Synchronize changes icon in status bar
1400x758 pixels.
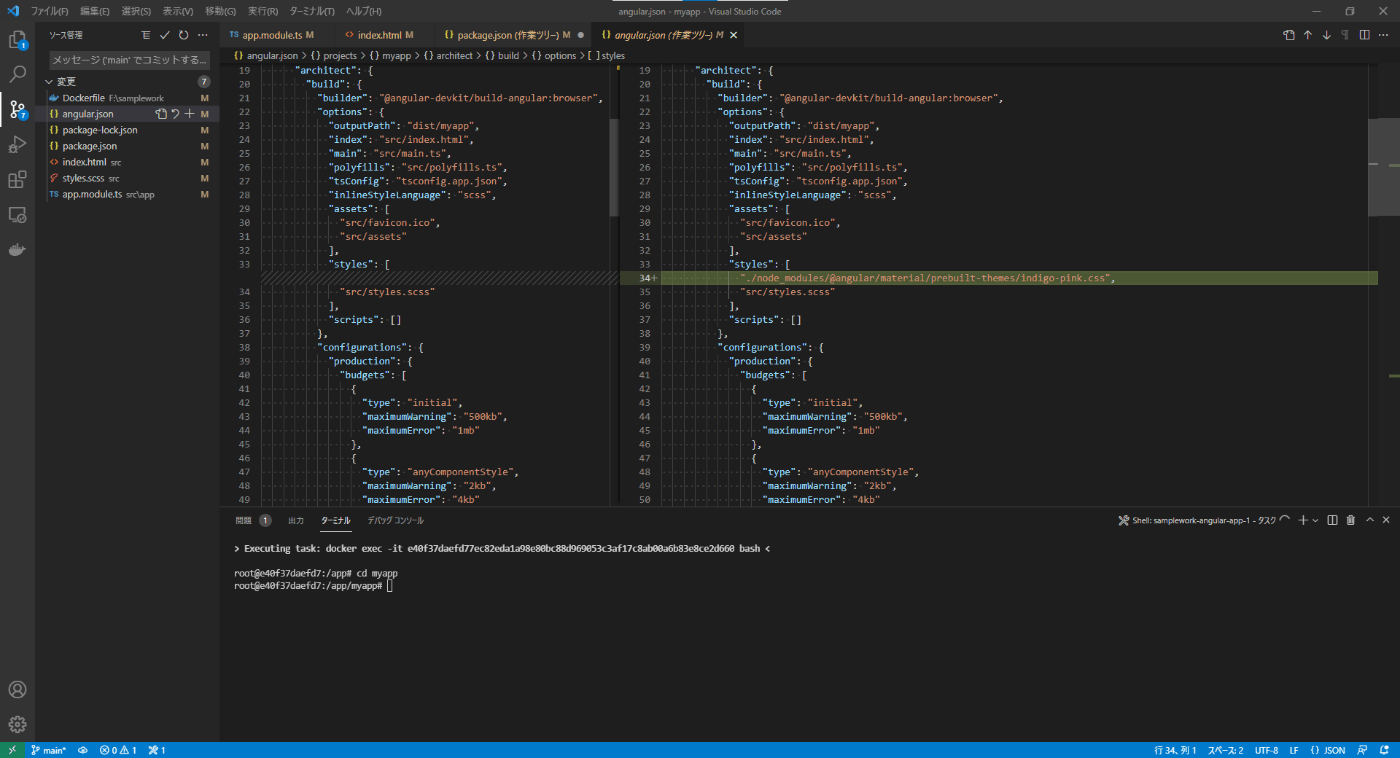pyautogui.click(x=83, y=750)
